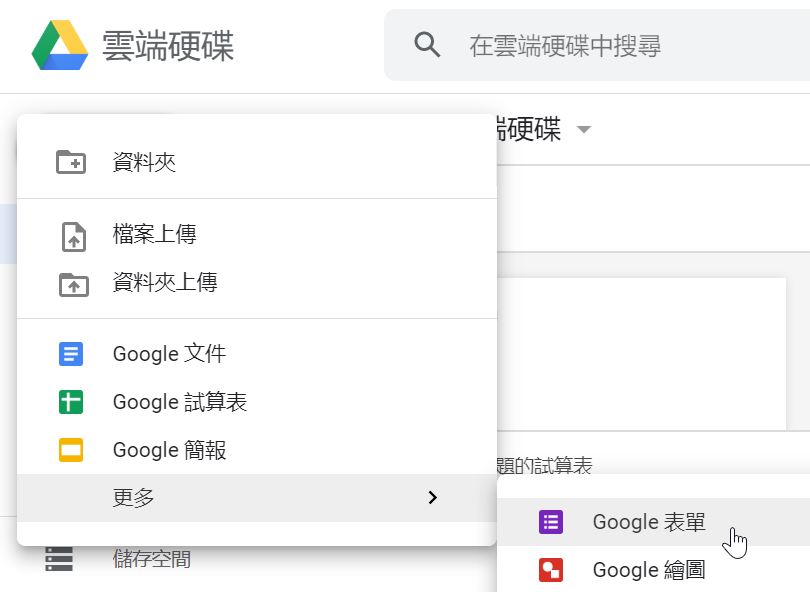The width and height of the screenshot is (810, 592).
Task: Click the untitled 試算表 file name
Action: point(544,466)
